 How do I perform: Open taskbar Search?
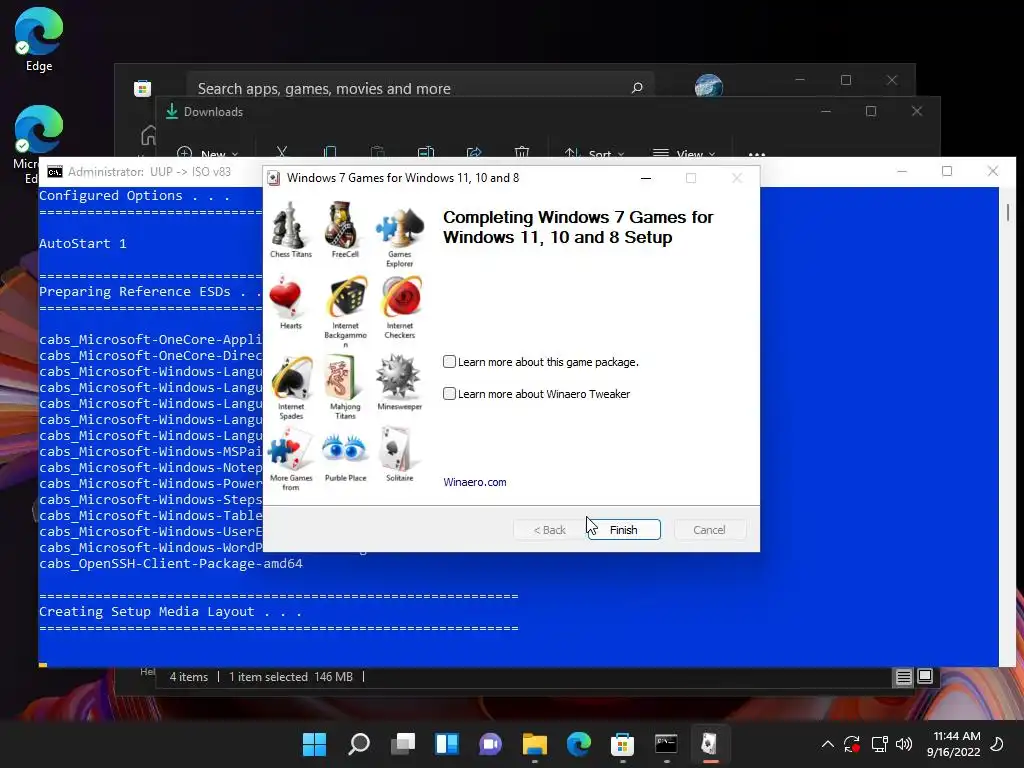(359, 744)
